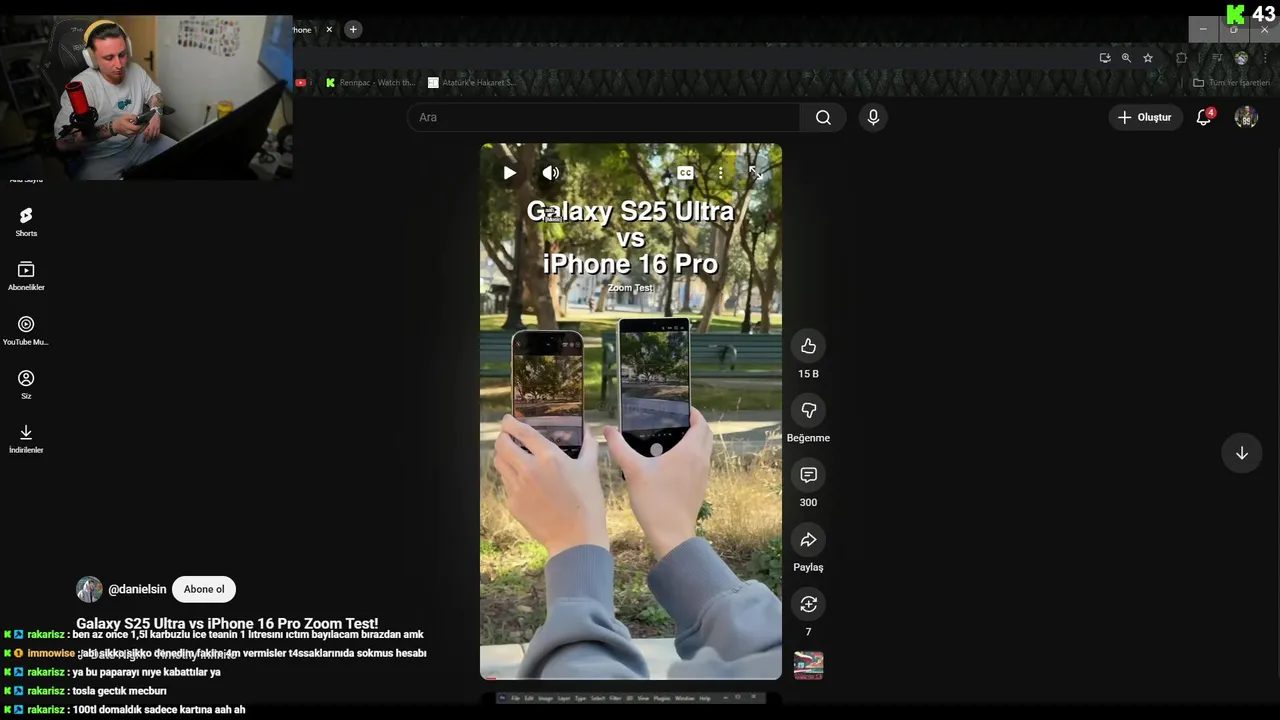Mute the Shorts video volume
The width and height of the screenshot is (1280, 720).
(x=551, y=173)
